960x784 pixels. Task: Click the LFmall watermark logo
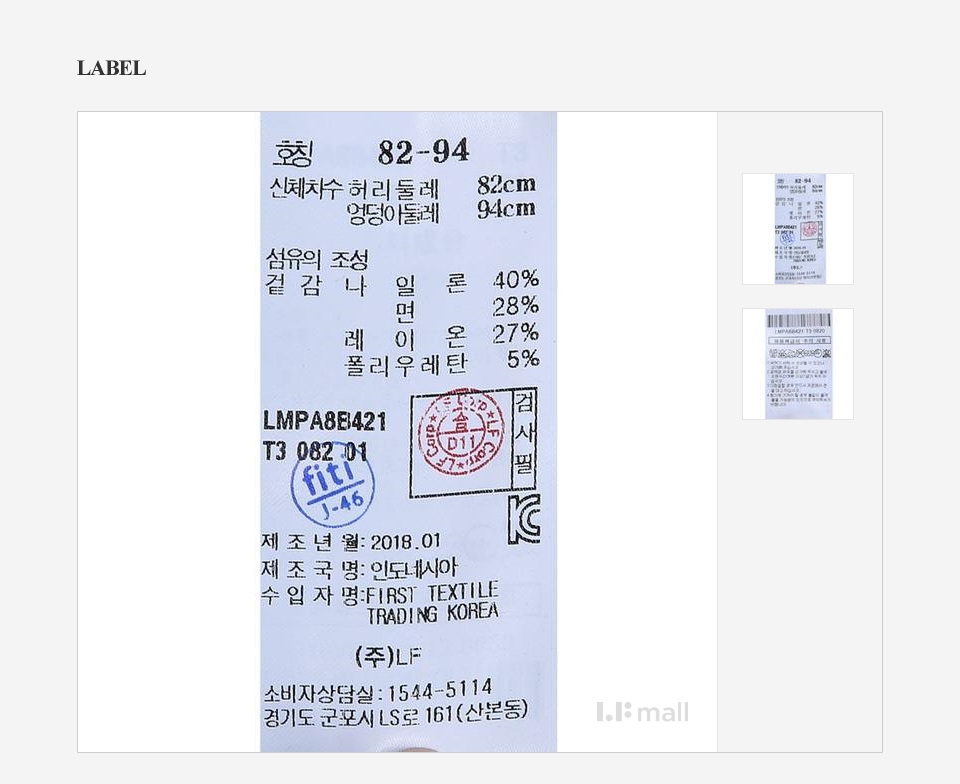click(643, 712)
